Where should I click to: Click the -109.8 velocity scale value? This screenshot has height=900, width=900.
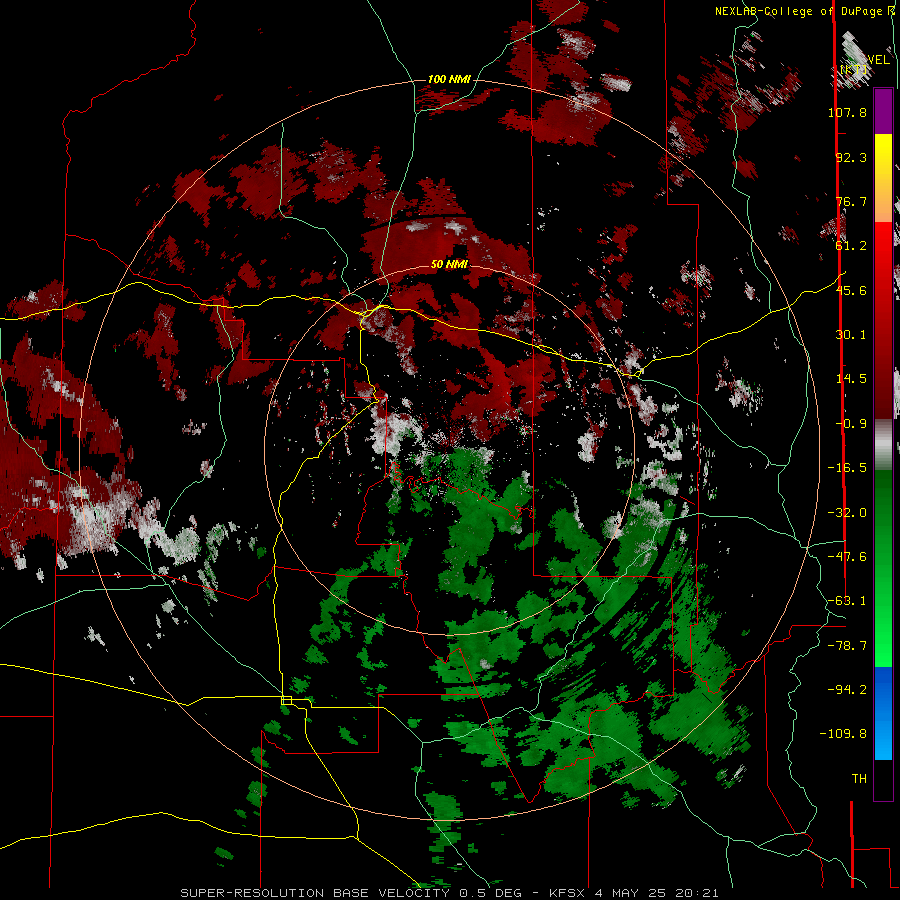(843, 734)
